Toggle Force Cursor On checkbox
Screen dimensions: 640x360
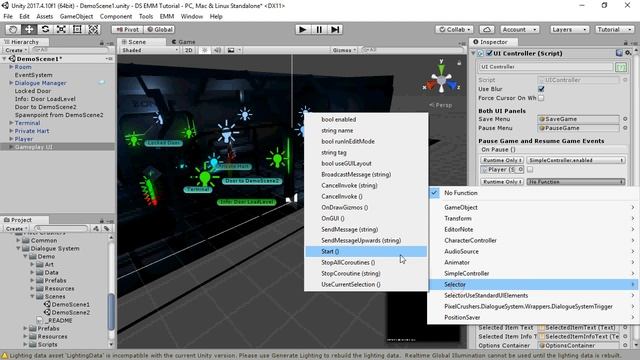541,98
